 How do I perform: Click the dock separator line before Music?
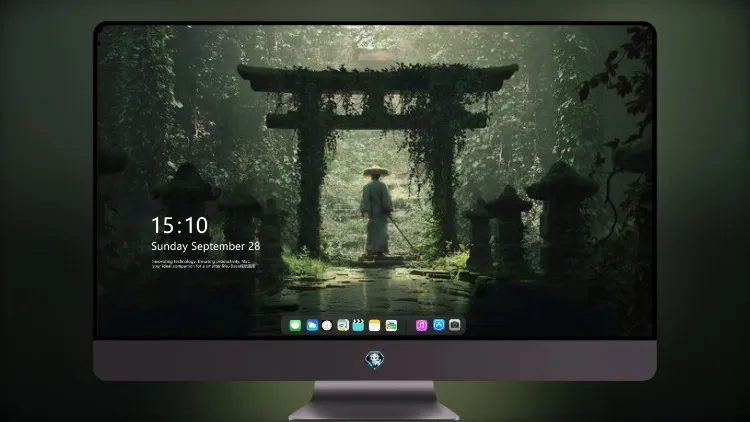pyautogui.click(x=407, y=325)
